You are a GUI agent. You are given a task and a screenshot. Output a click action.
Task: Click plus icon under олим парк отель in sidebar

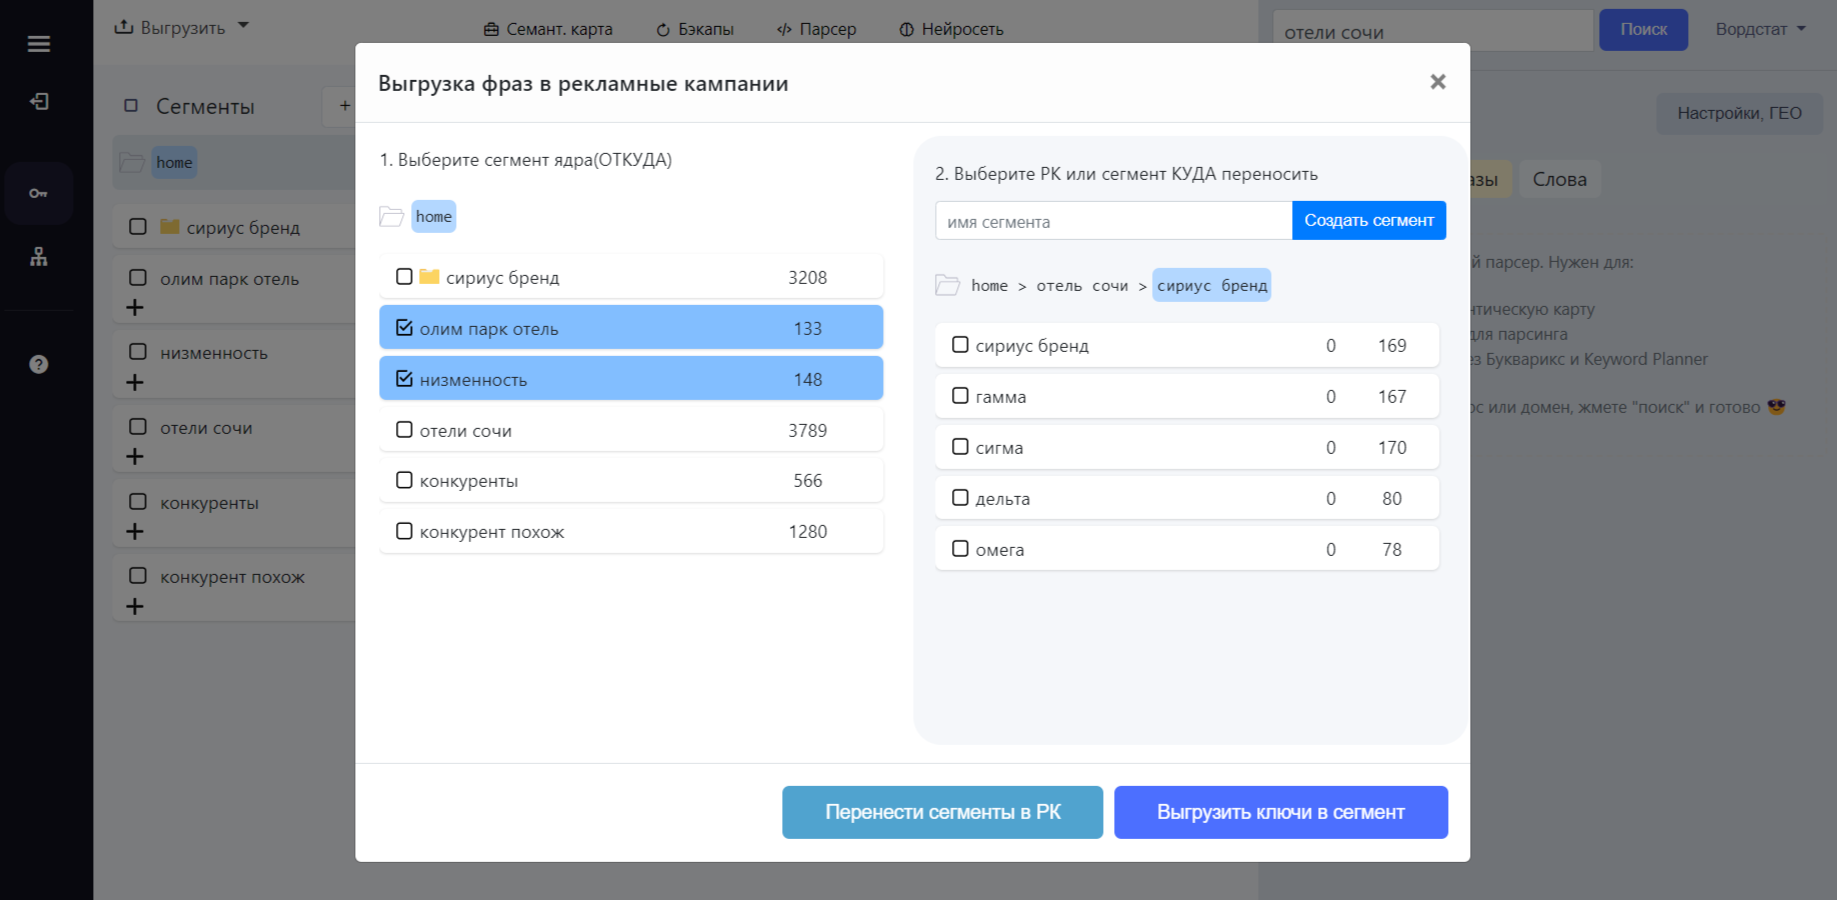(x=135, y=307)
